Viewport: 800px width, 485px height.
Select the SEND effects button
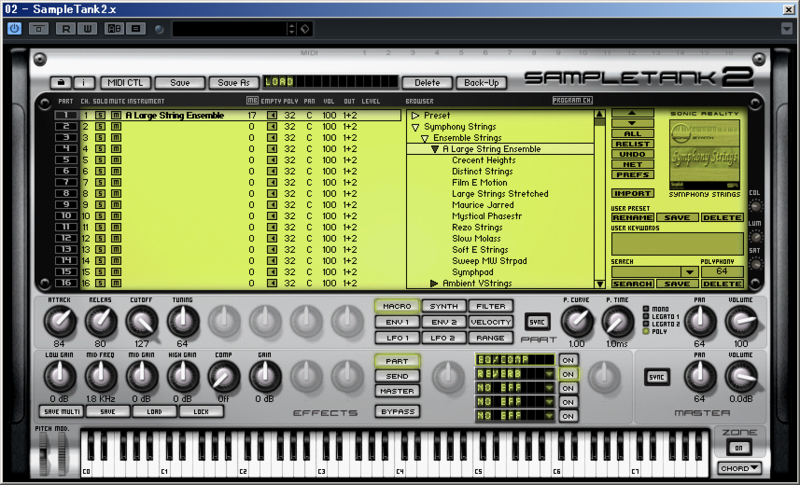[x=397, y=376]
